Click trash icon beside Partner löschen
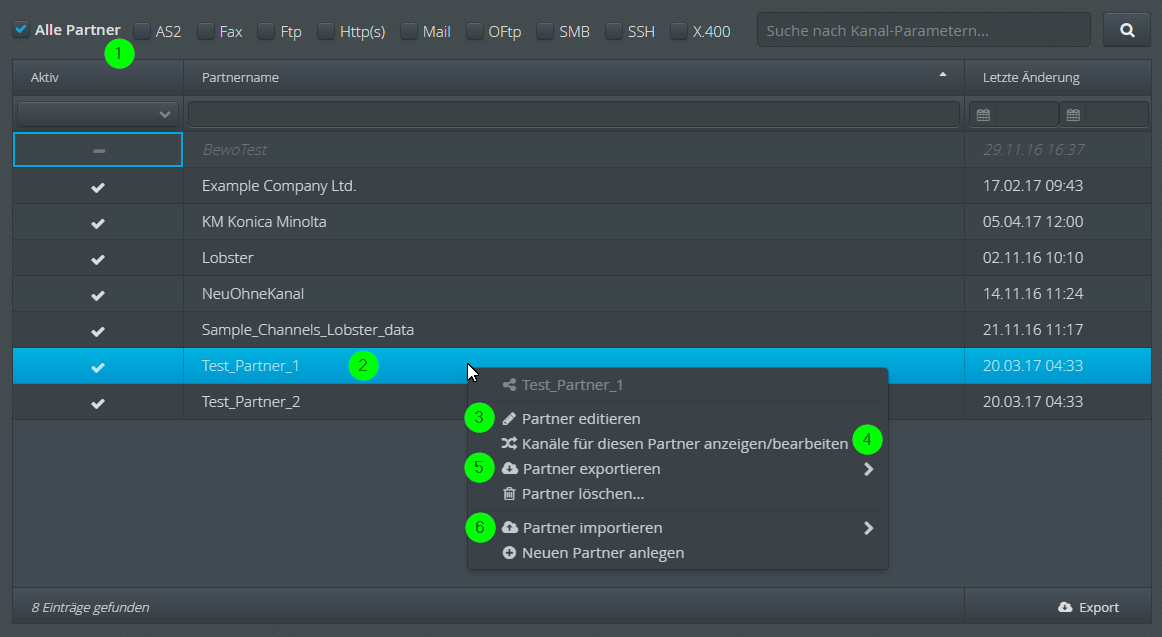 click(x=509, y=494)
